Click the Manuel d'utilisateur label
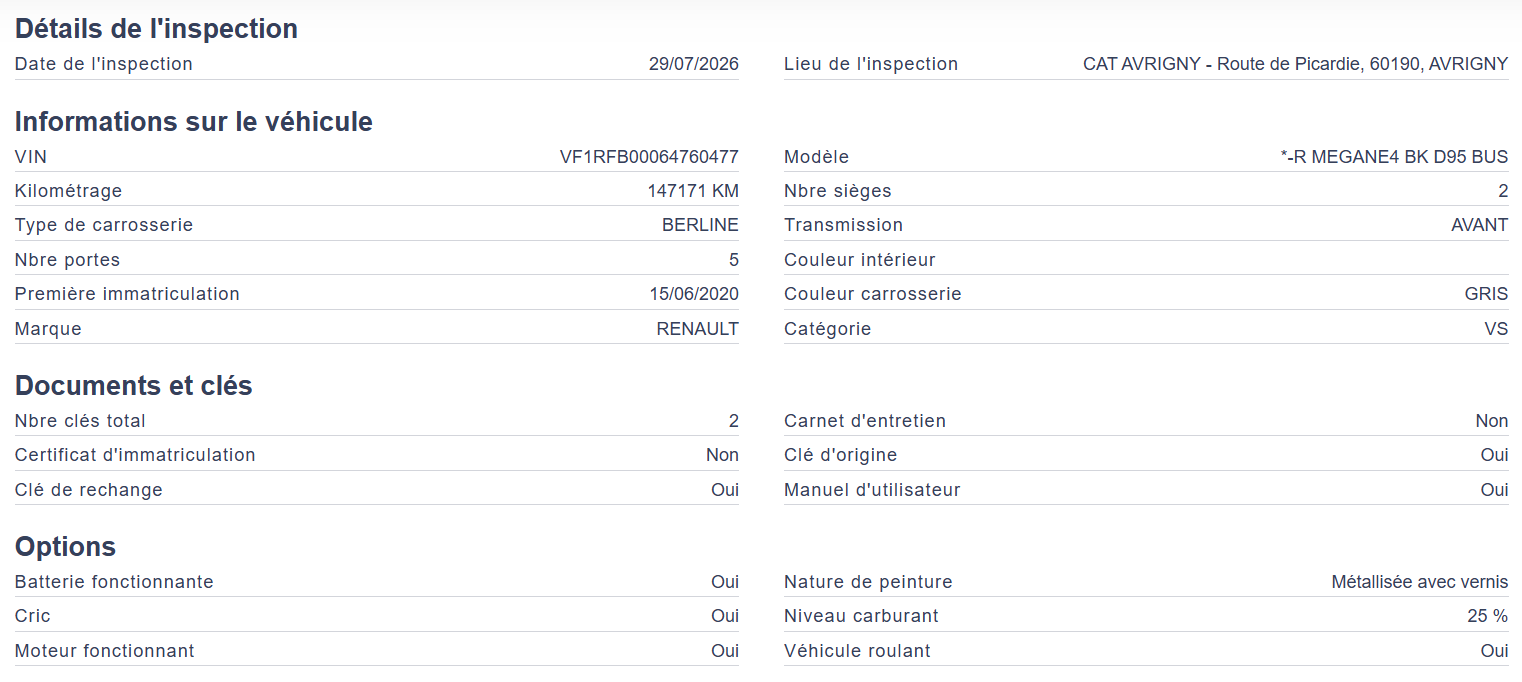The image size is (1522, 682). point(872,490)
